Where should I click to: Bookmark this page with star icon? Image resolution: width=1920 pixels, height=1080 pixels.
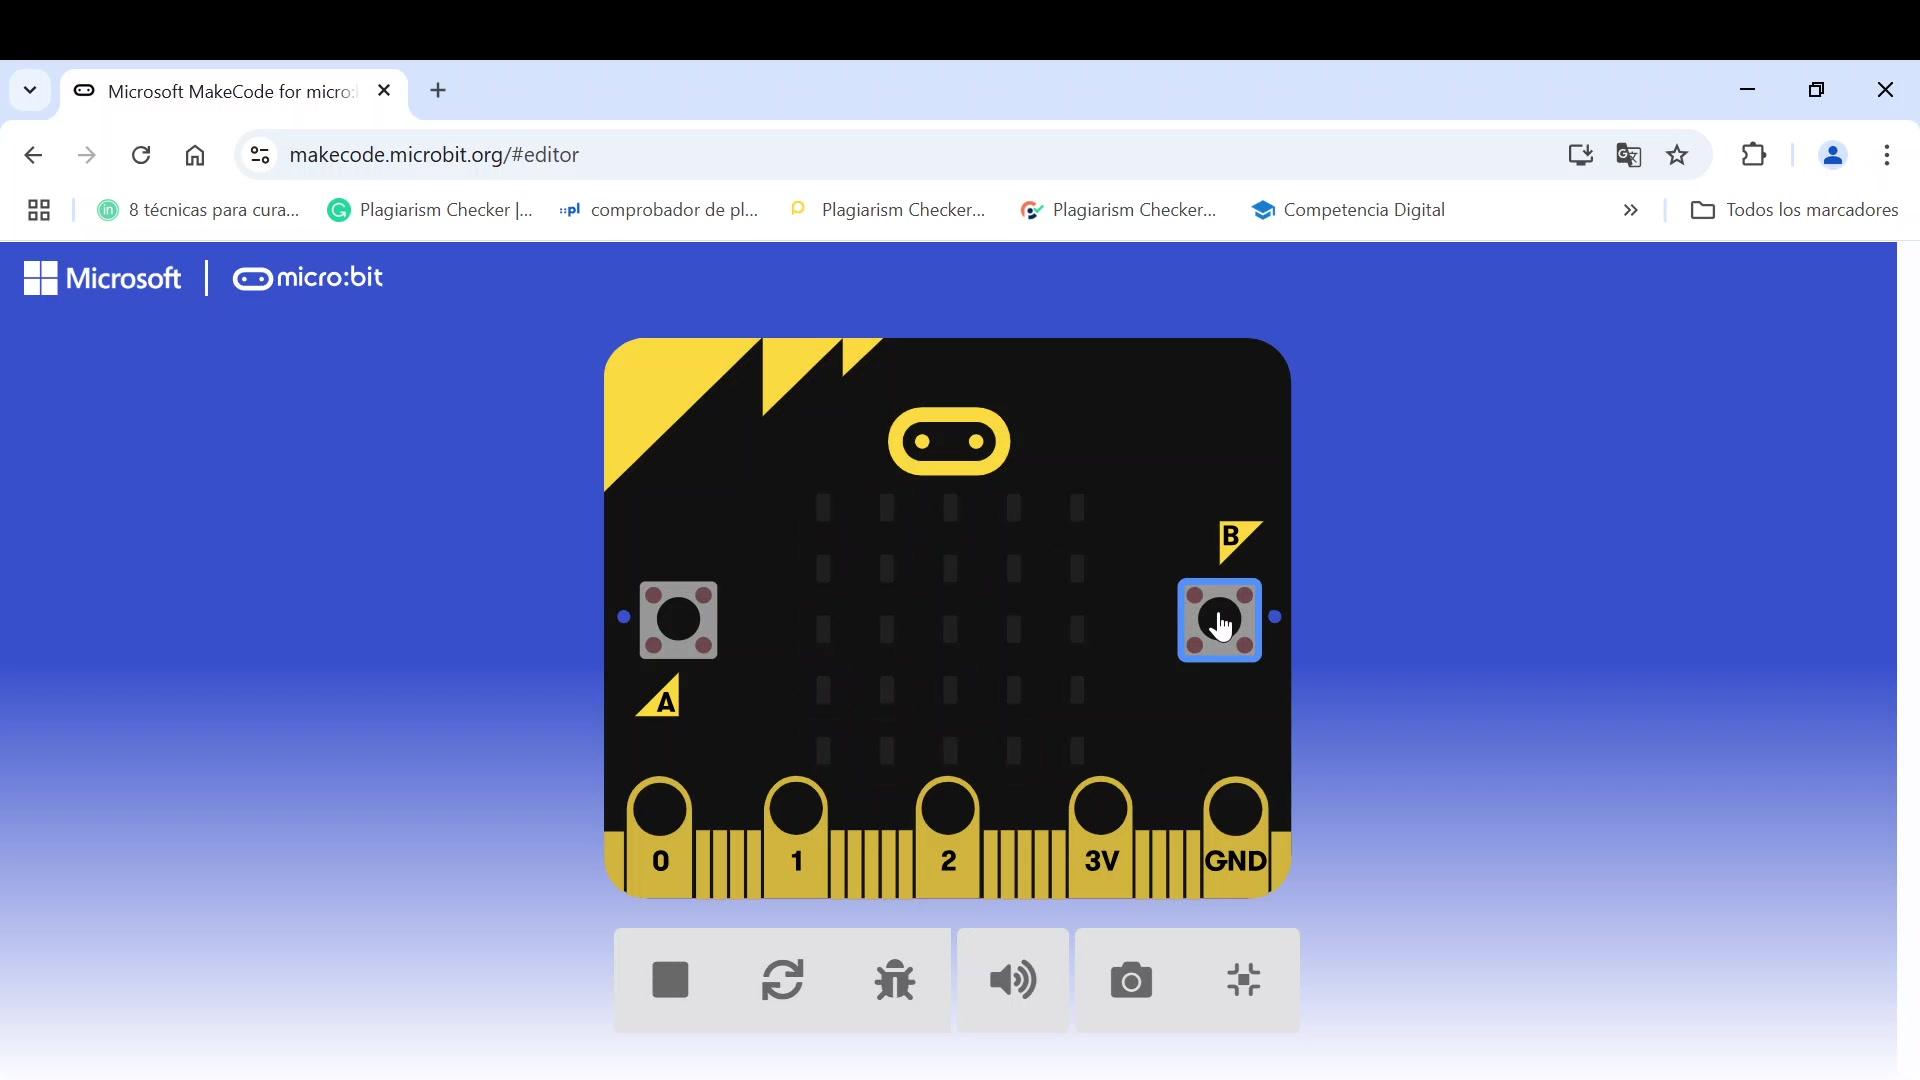click(x=1677, y=155)
